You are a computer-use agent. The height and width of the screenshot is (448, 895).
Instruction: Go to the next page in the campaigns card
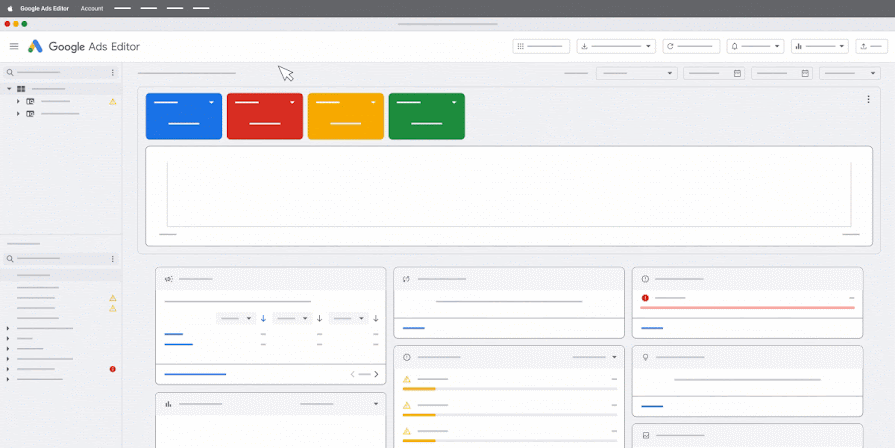click(376, 374)
